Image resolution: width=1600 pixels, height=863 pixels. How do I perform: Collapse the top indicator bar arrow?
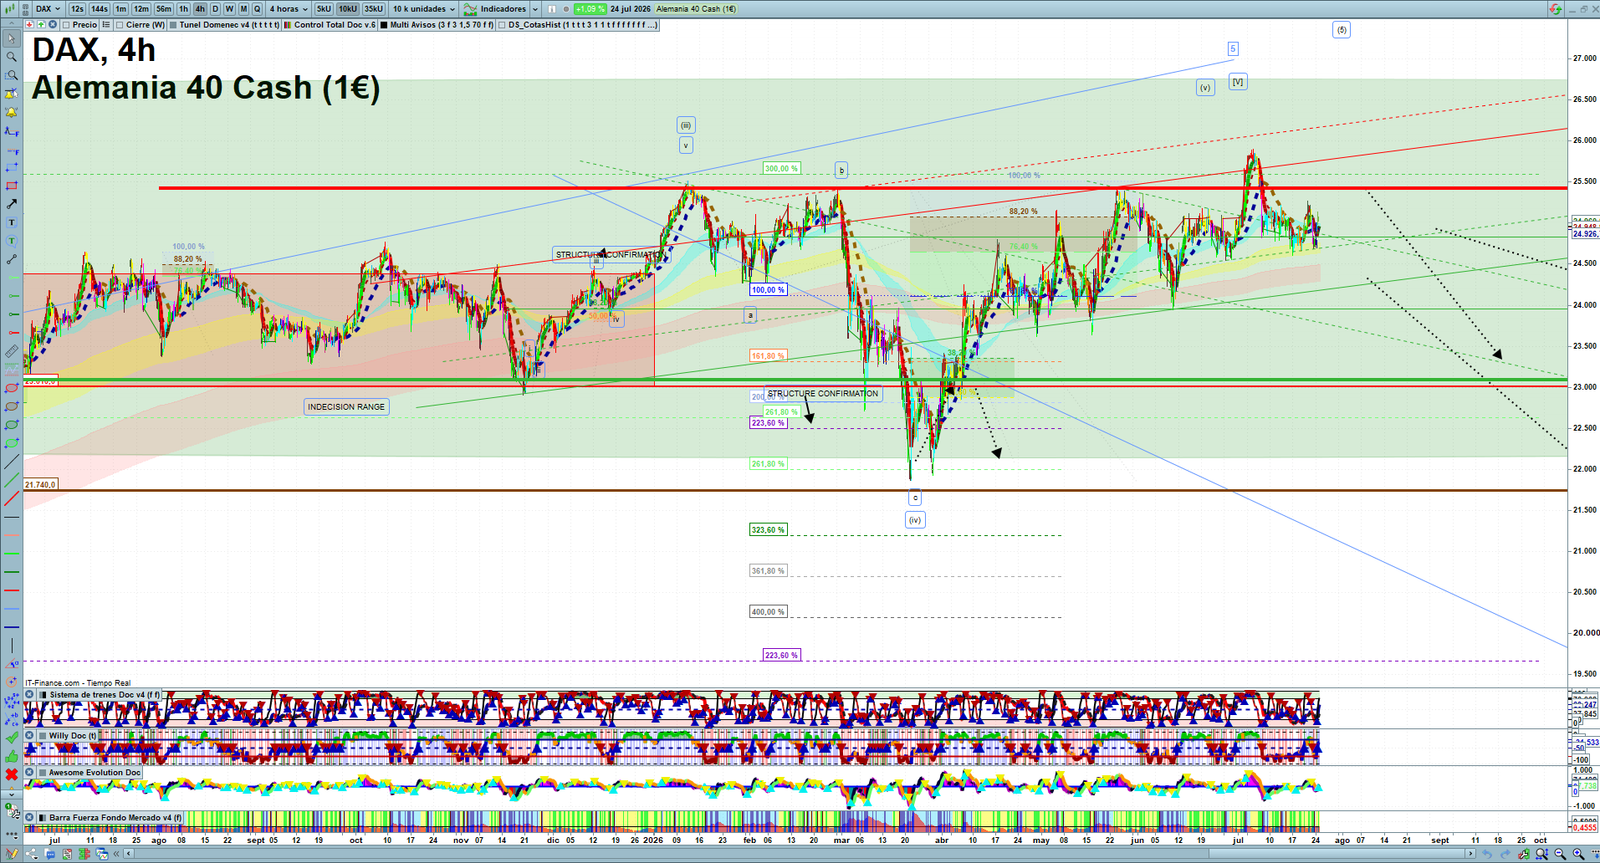click(11, 23)
